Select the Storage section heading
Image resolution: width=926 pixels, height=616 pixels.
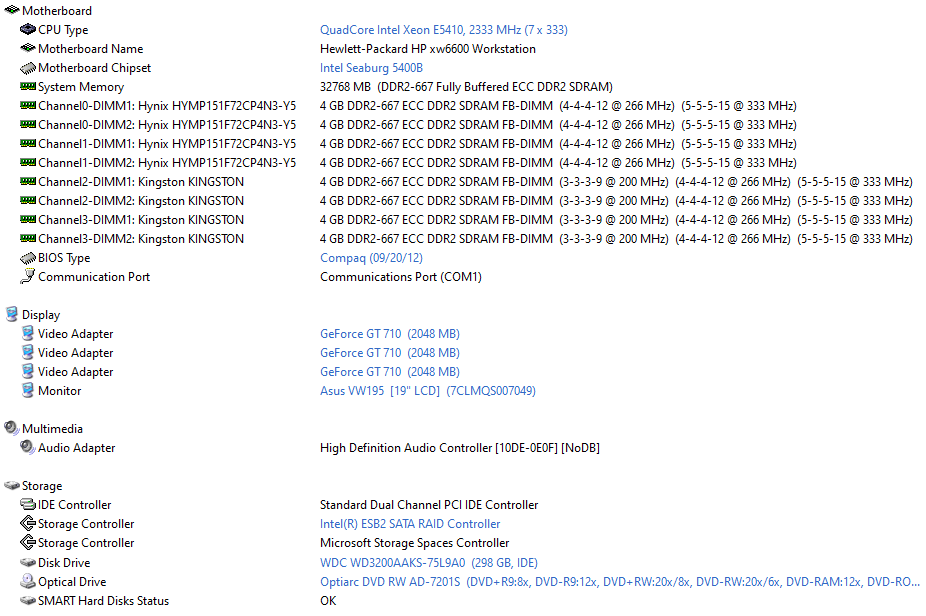pos(42,486)
